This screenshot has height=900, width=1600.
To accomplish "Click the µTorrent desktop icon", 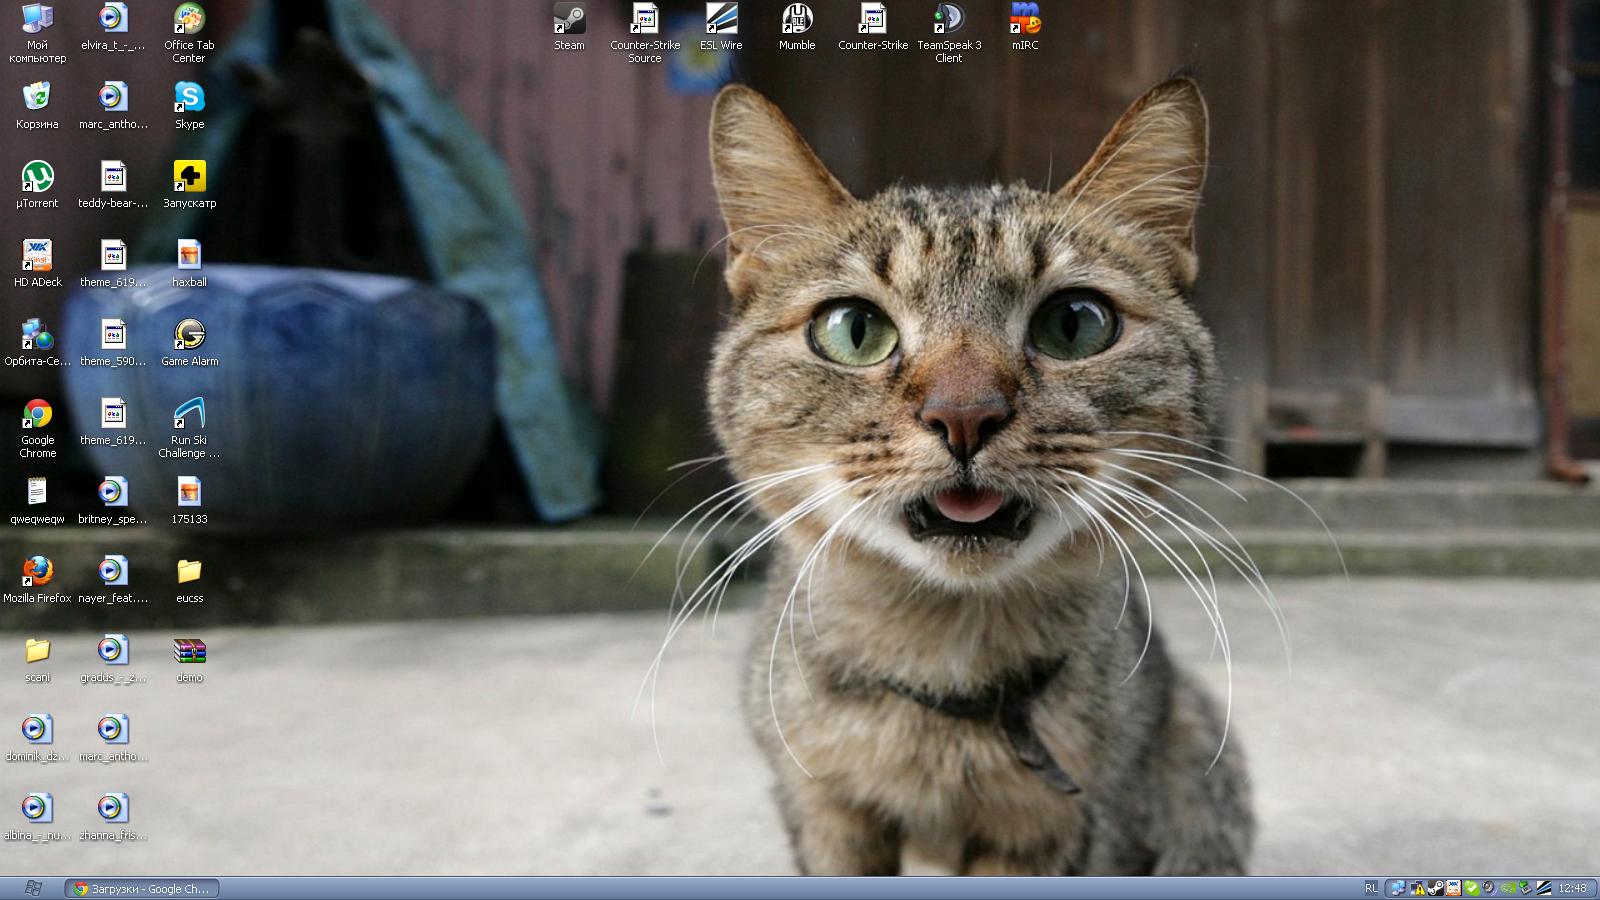I will [37, 177].
